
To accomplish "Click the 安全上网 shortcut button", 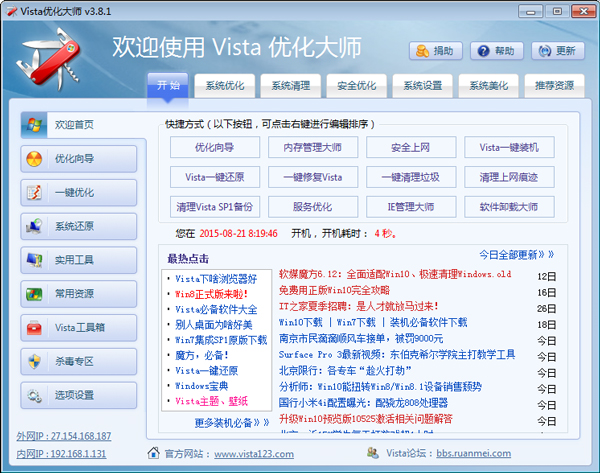I will [x=411, y=147].
